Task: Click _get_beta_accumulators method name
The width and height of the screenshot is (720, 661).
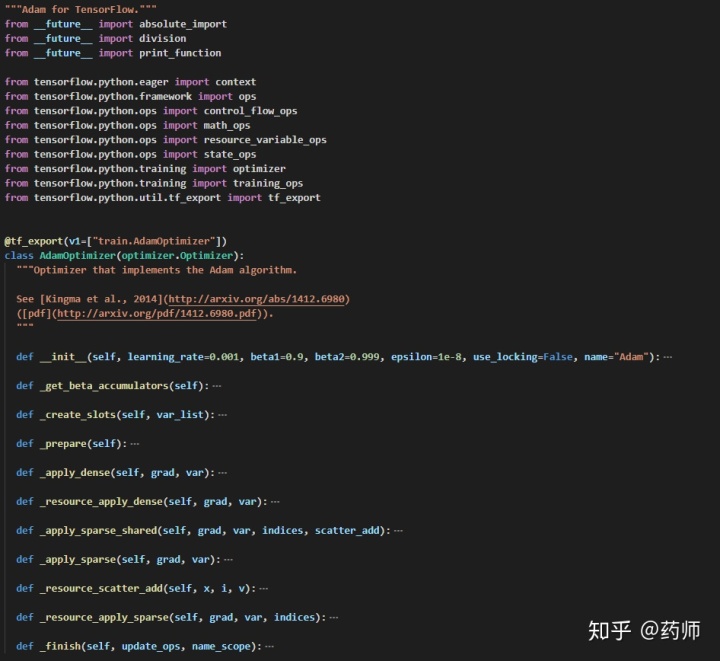Action: pos(104,386)
